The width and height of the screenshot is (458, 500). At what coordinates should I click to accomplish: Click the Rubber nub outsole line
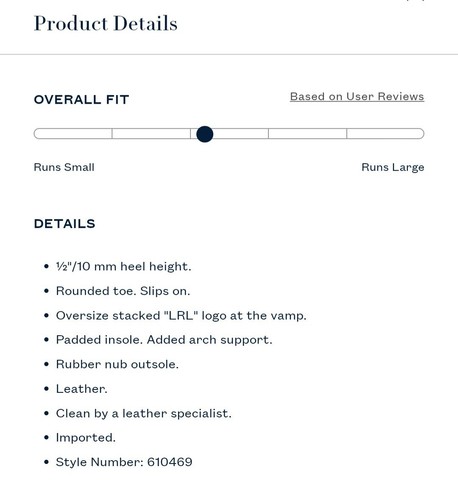[117, 364]
